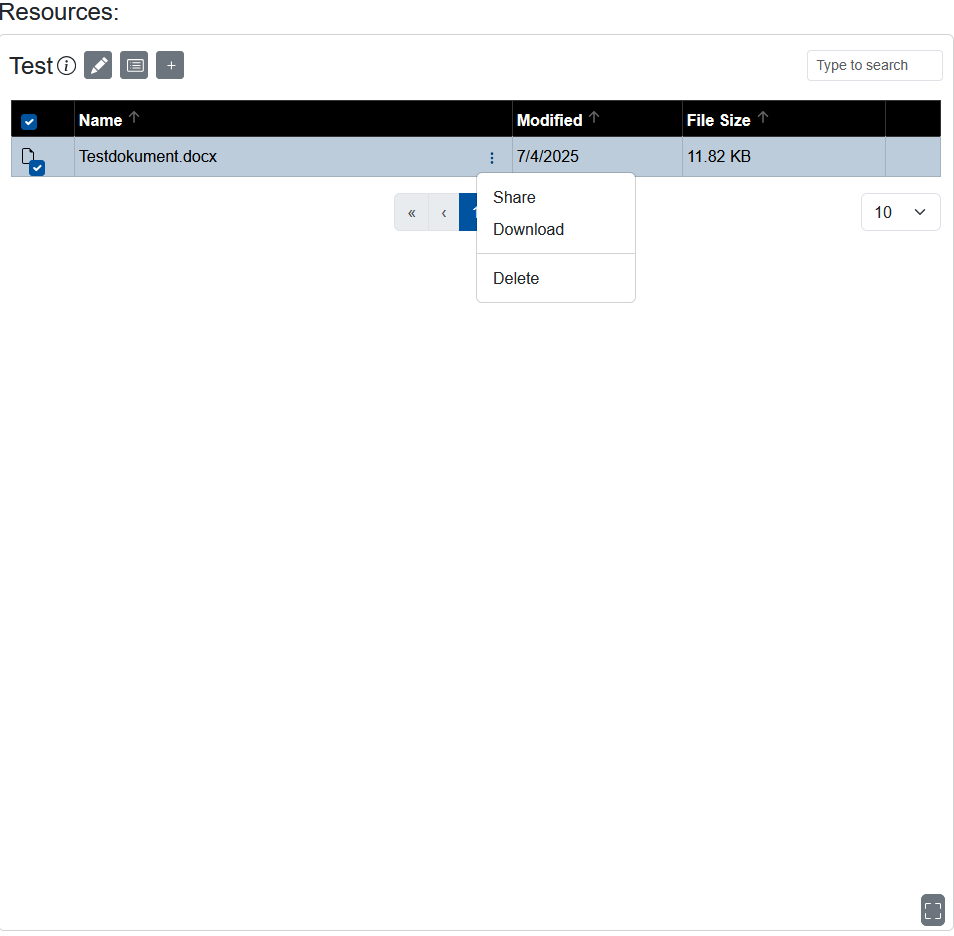The height and width of the screenshot is (936, 954).
Task: Deselect the checkbox on Testdokument.docx
Action: click(37, 168)
